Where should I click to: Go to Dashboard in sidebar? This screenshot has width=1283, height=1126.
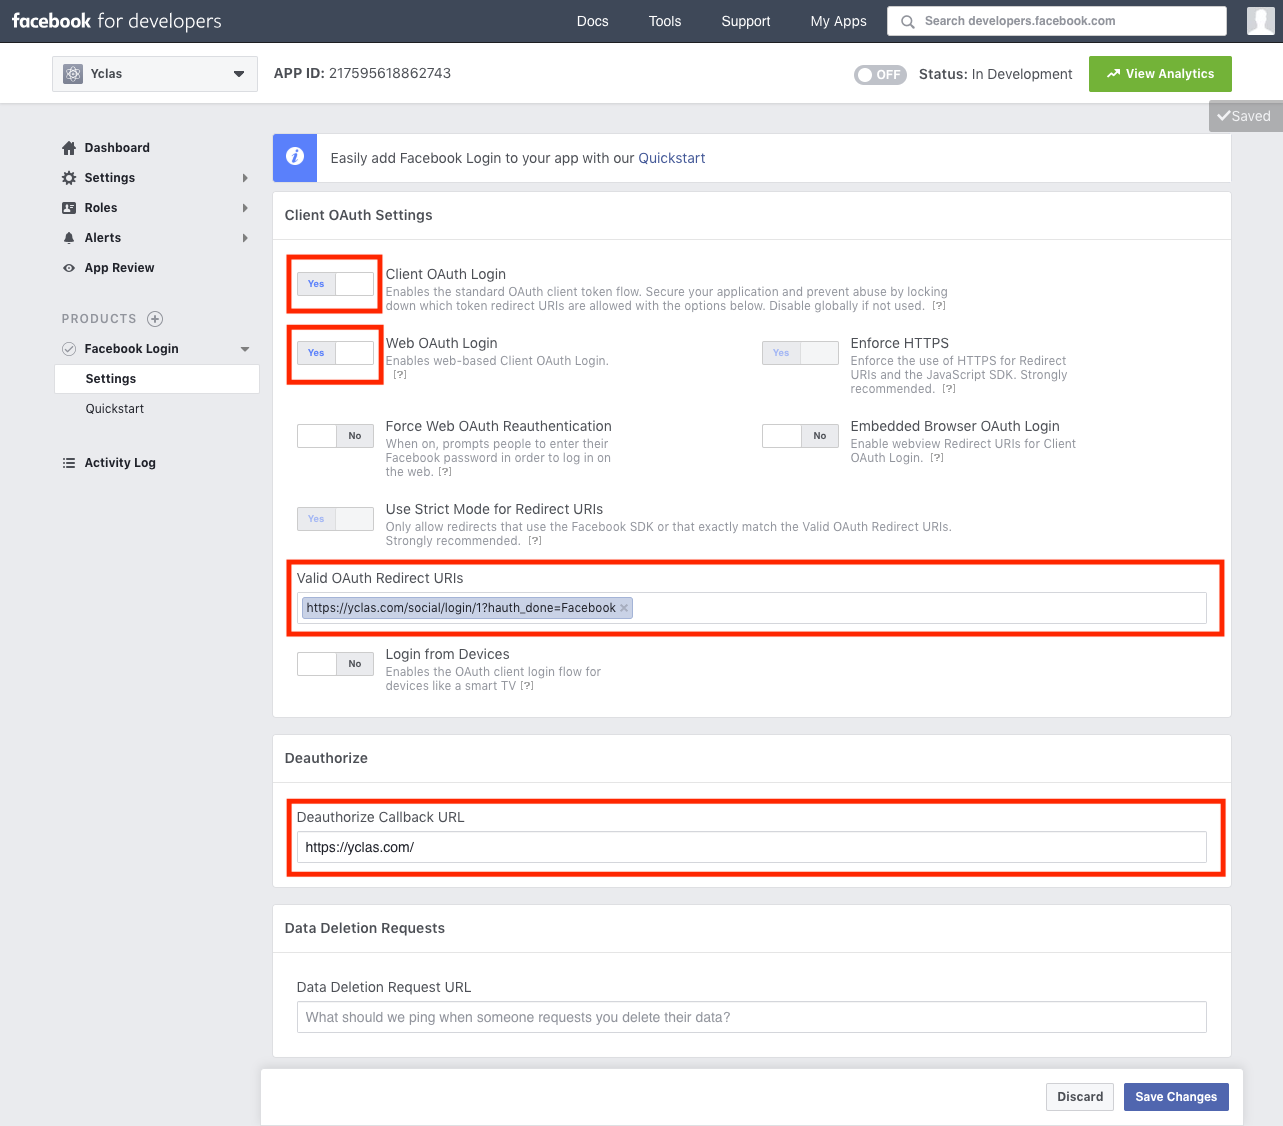coord(117,148)
